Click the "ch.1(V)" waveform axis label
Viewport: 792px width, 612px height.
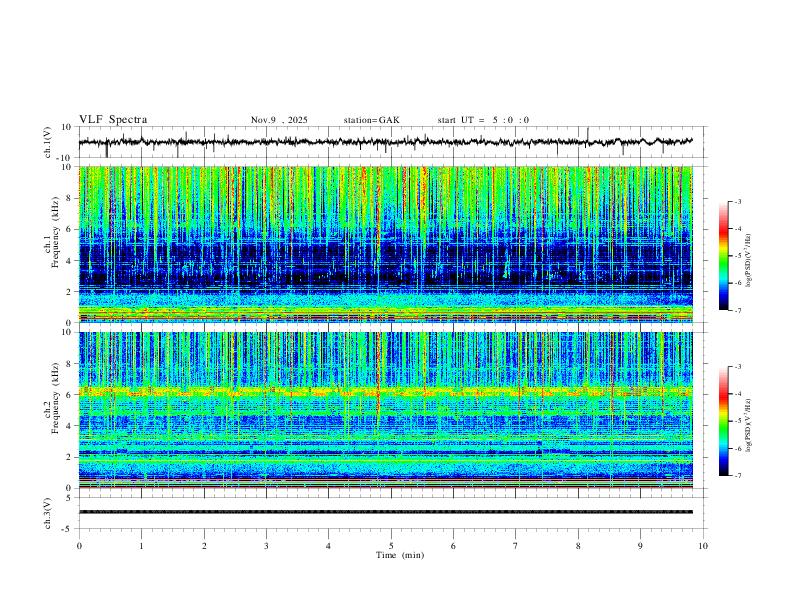tap(48, 142)
